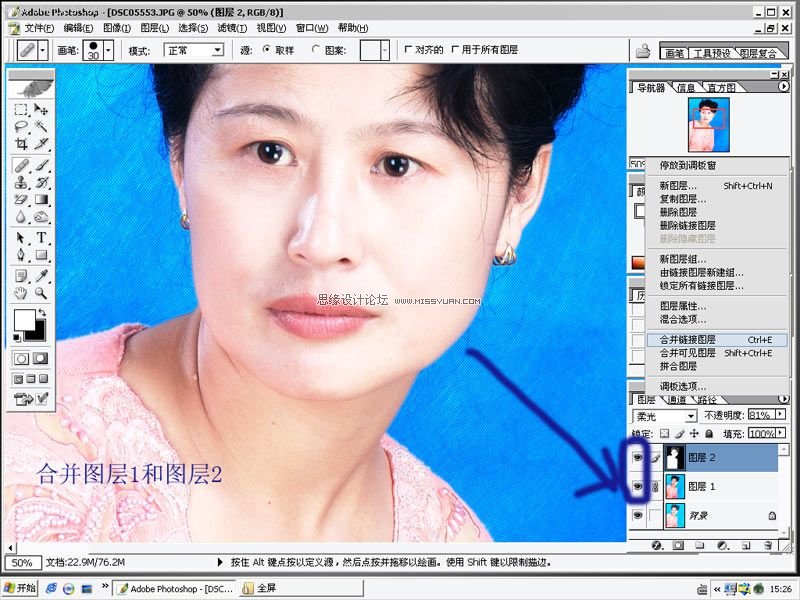
Task: Switch to the 直方图 tab
Action: [721, 88]
